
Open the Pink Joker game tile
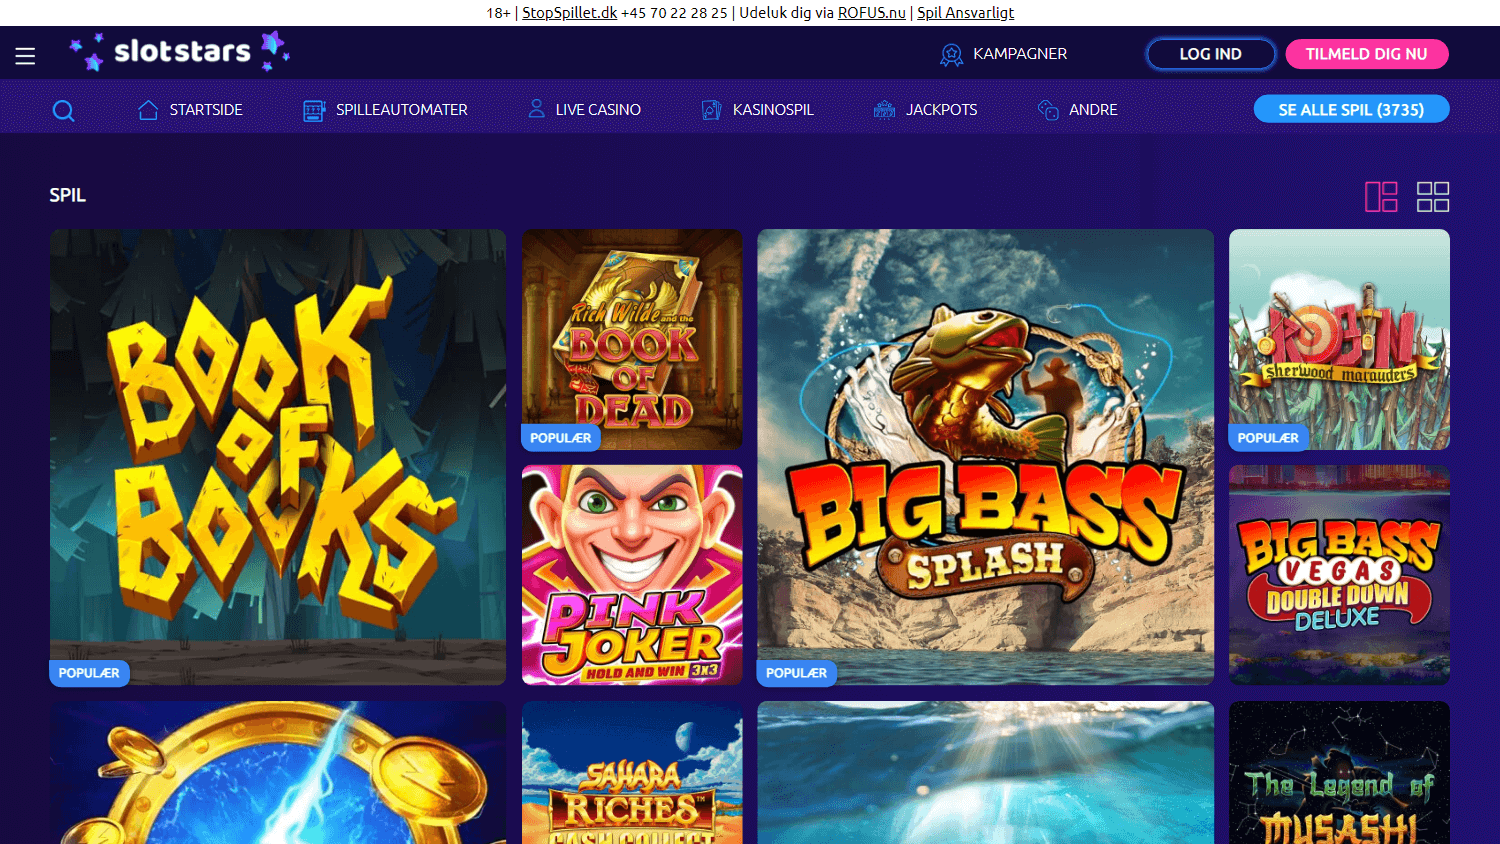[632, 575]
